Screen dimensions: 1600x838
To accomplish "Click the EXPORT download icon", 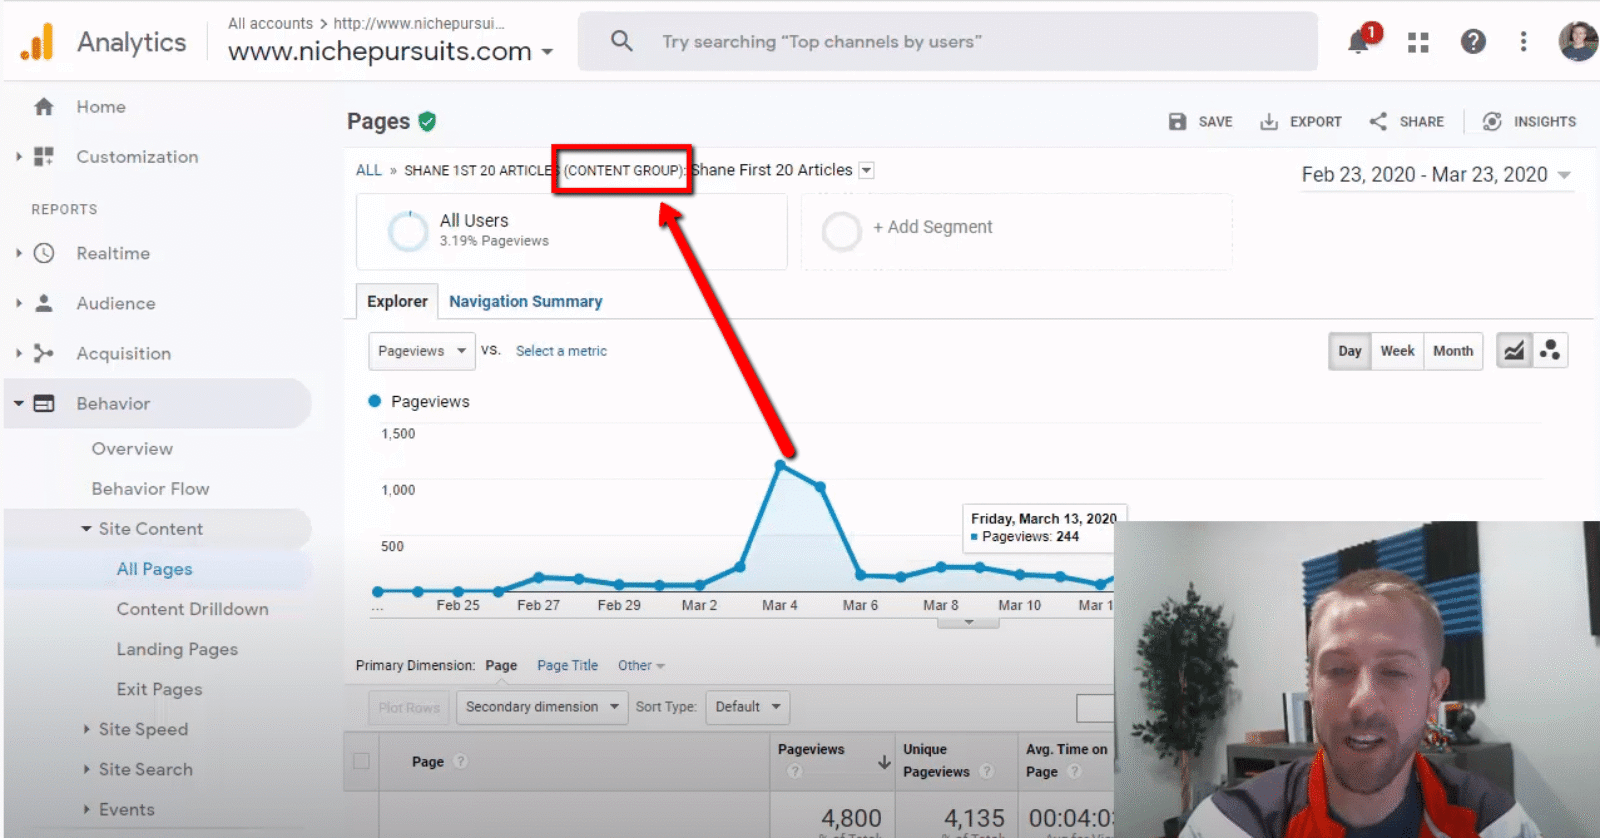I will tap(1269, 122).
